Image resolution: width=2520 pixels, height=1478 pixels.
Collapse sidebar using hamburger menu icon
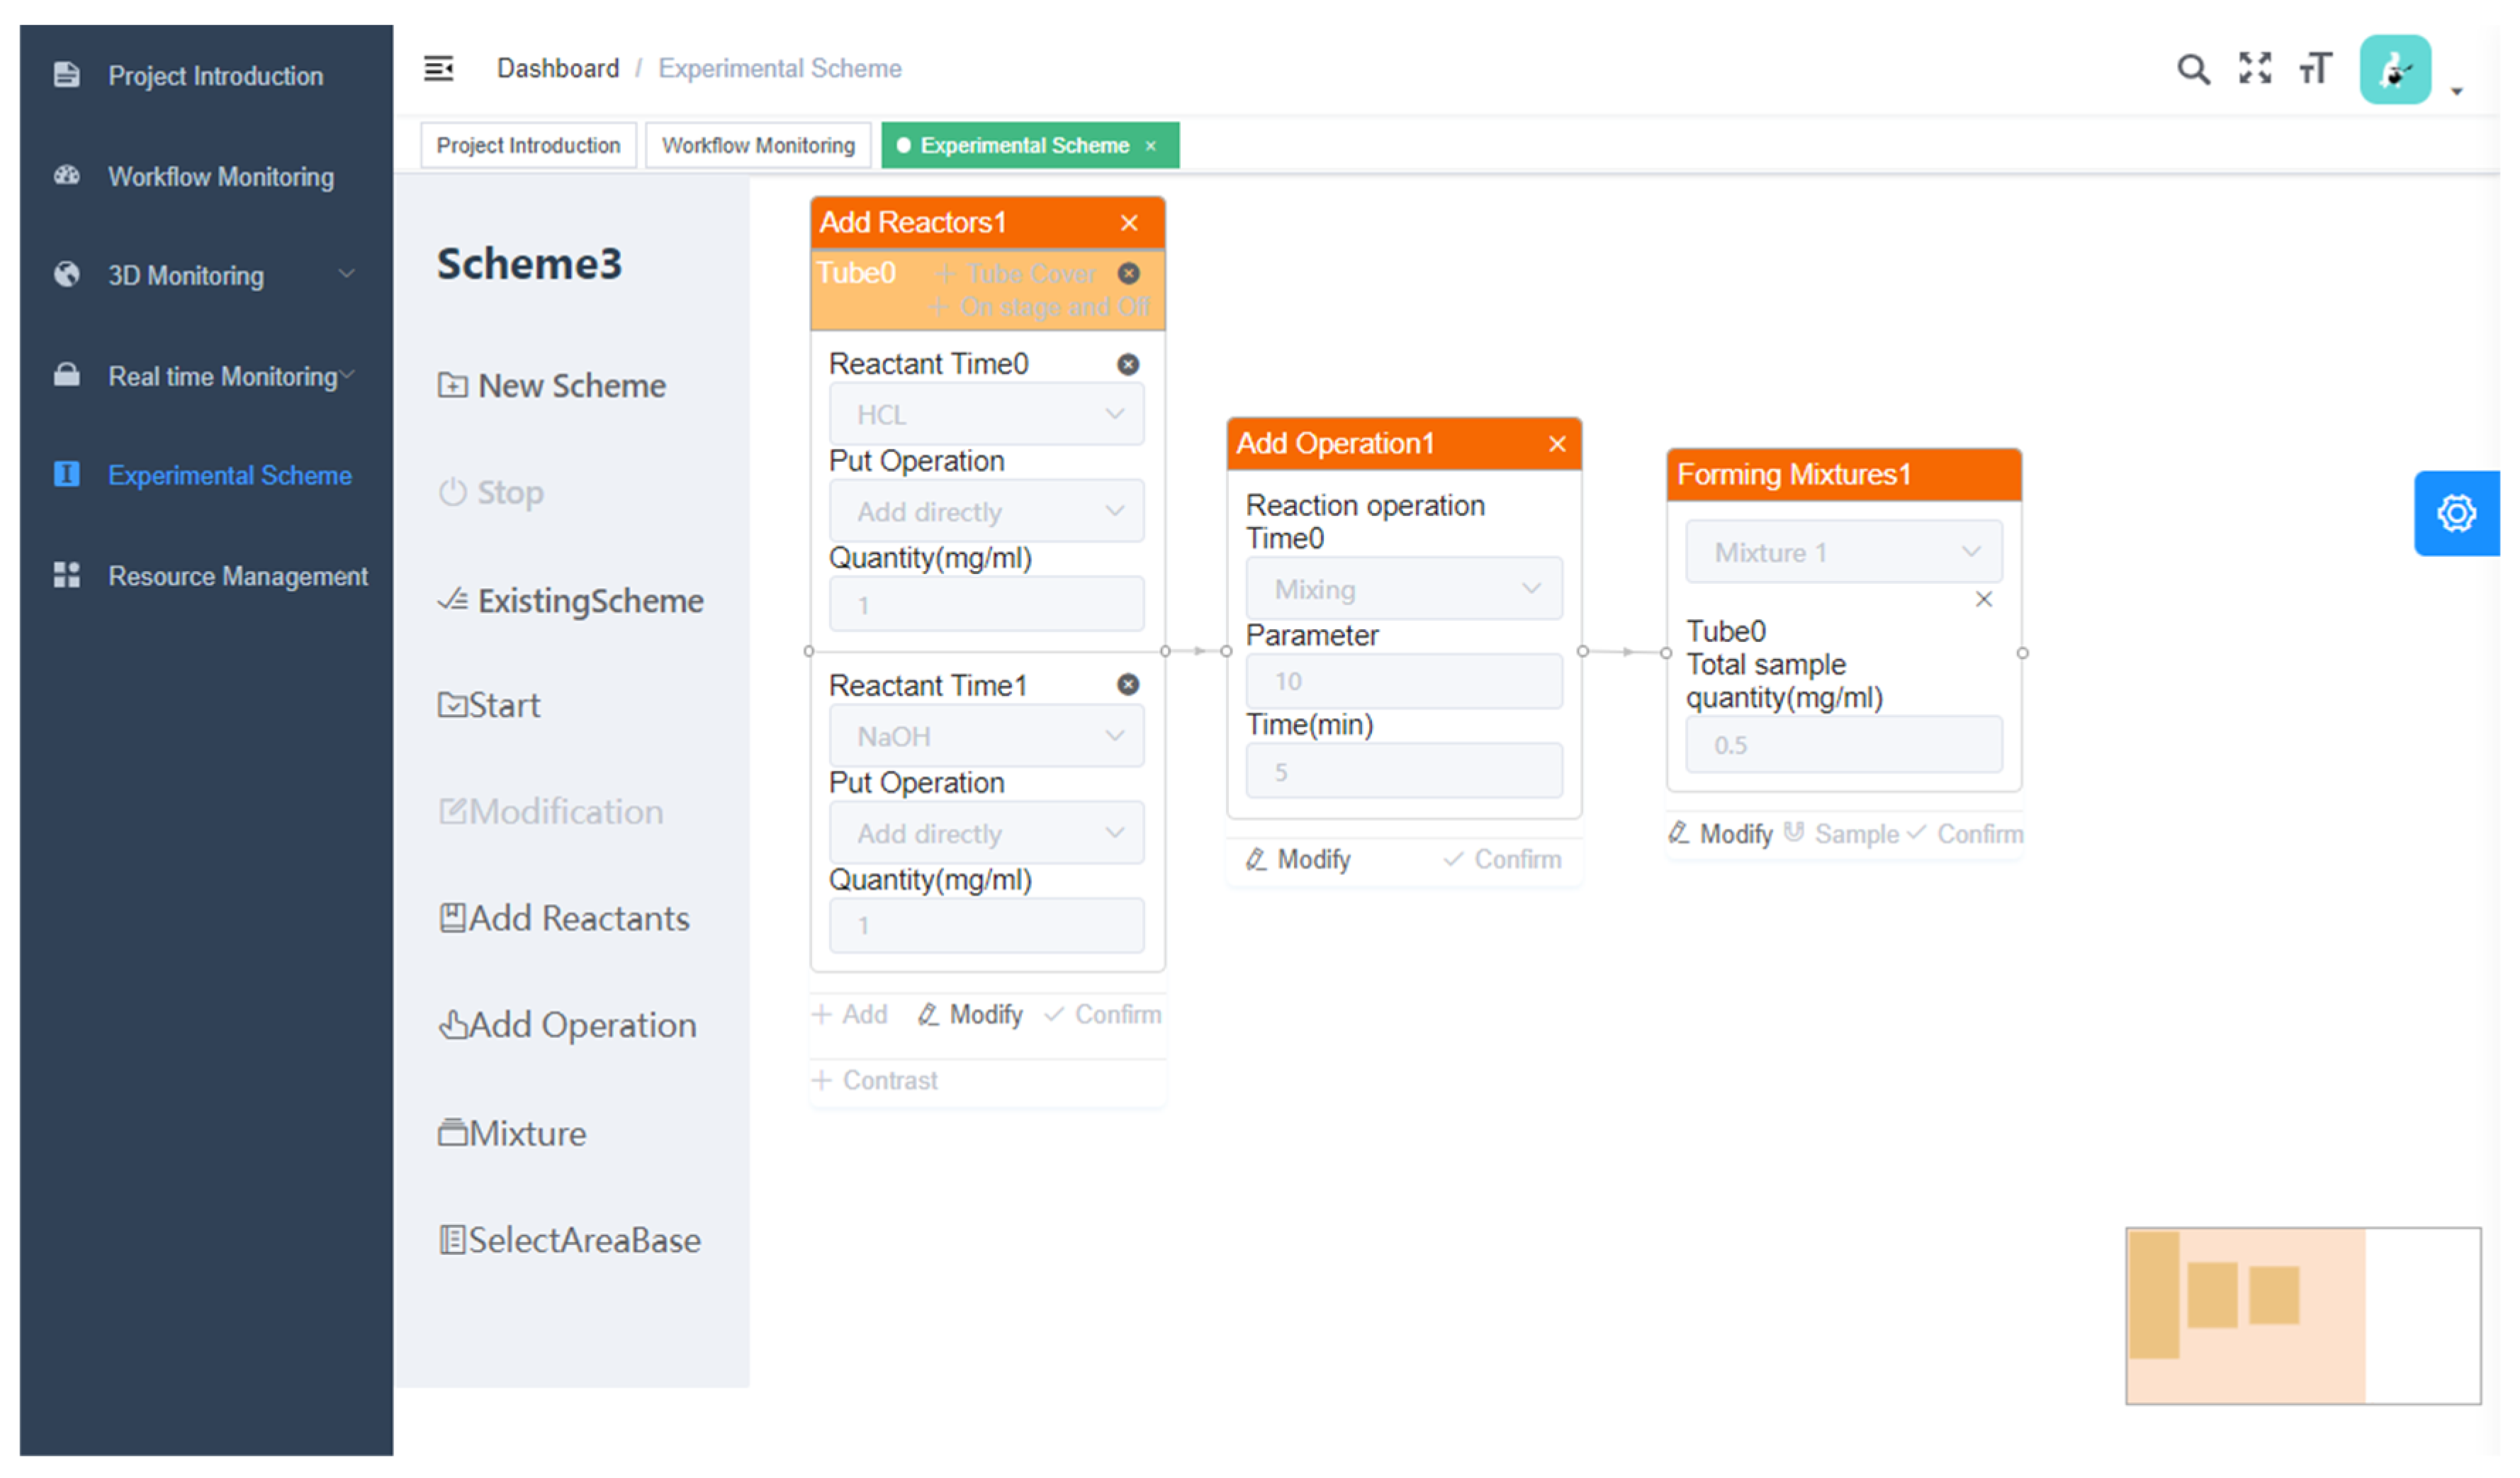[x=440, y=68]
